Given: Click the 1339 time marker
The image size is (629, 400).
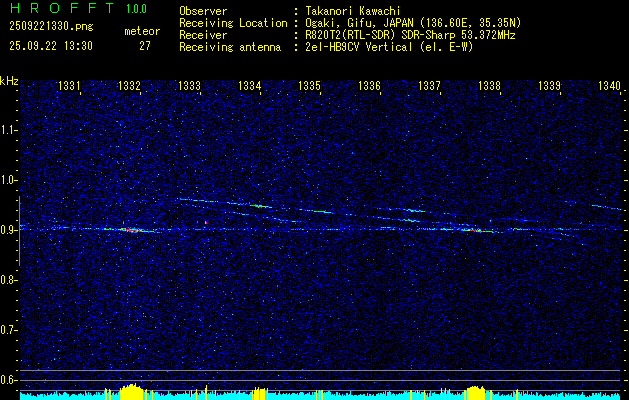Looking at the screenshot, I should 549,85.
